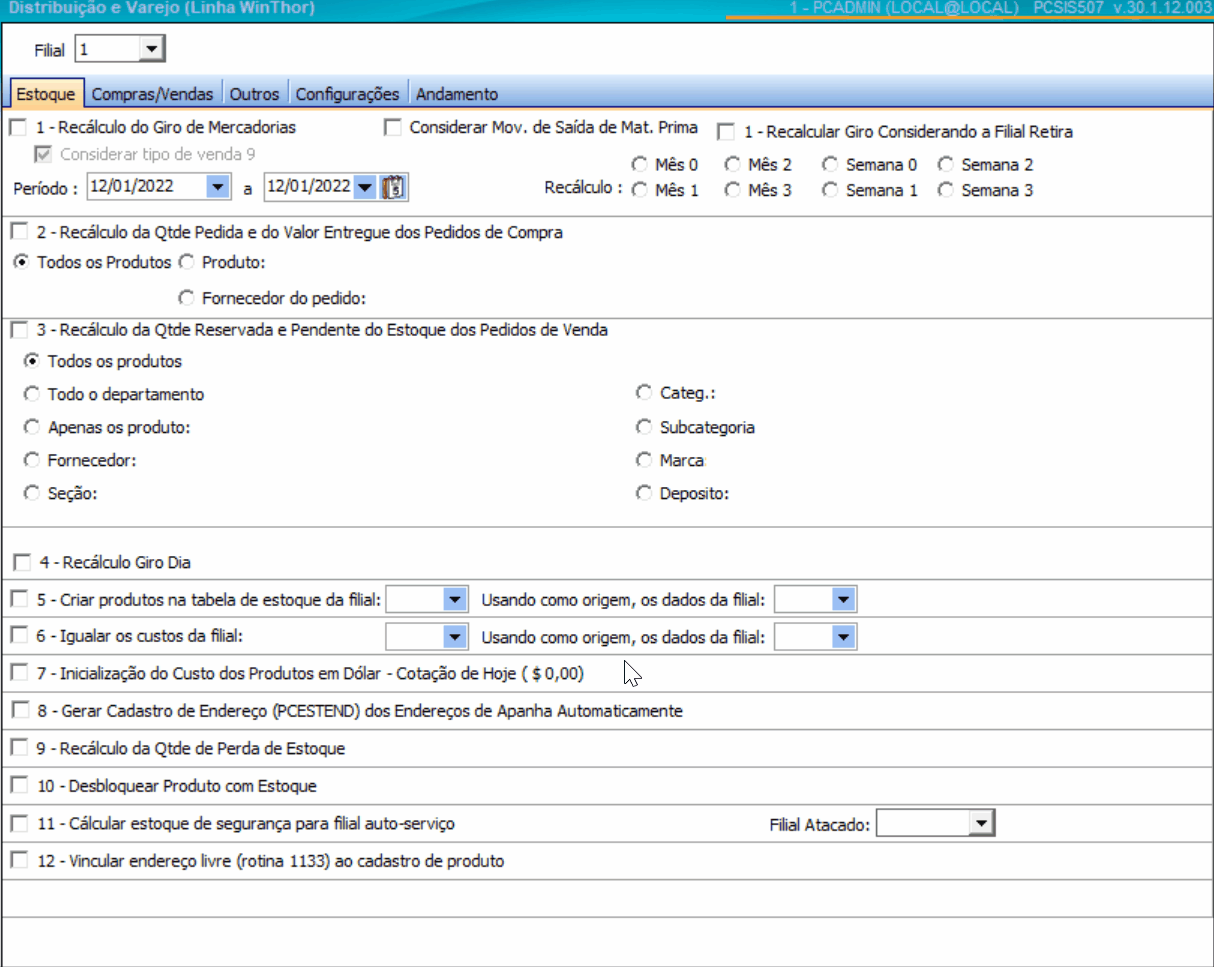Click the title text Distribuição e Varejo (Linha WinThor)
The image size is (1214, 967).
pos(160,9)
